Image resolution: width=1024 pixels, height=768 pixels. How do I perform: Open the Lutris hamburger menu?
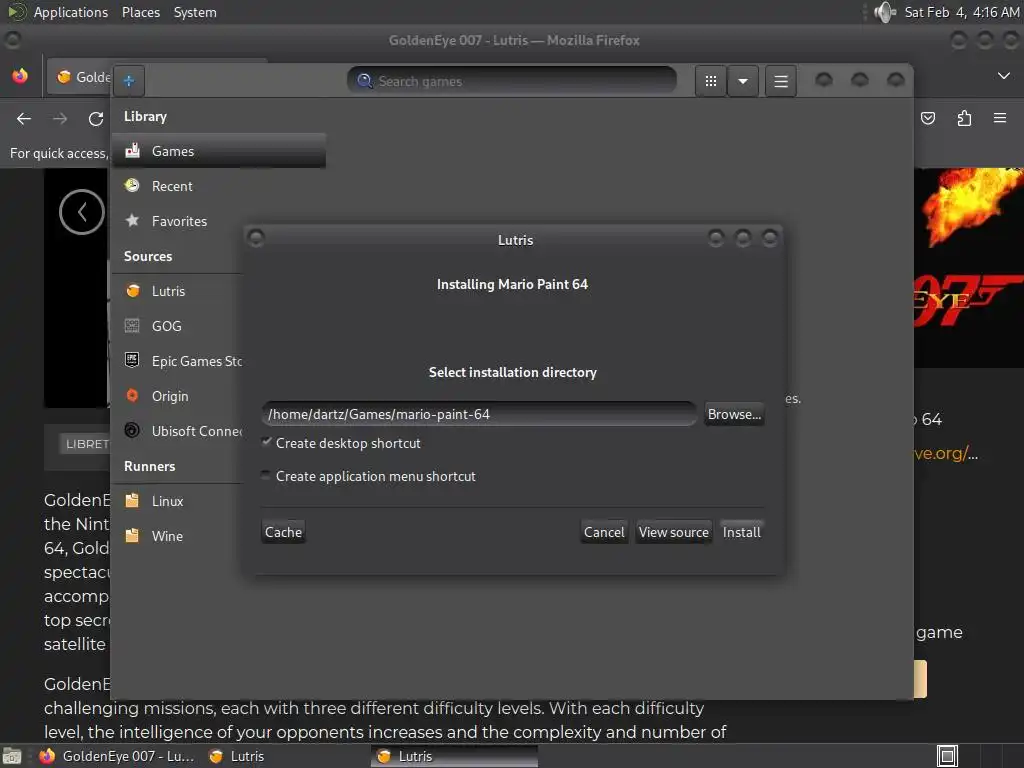[x=780, y=81]
